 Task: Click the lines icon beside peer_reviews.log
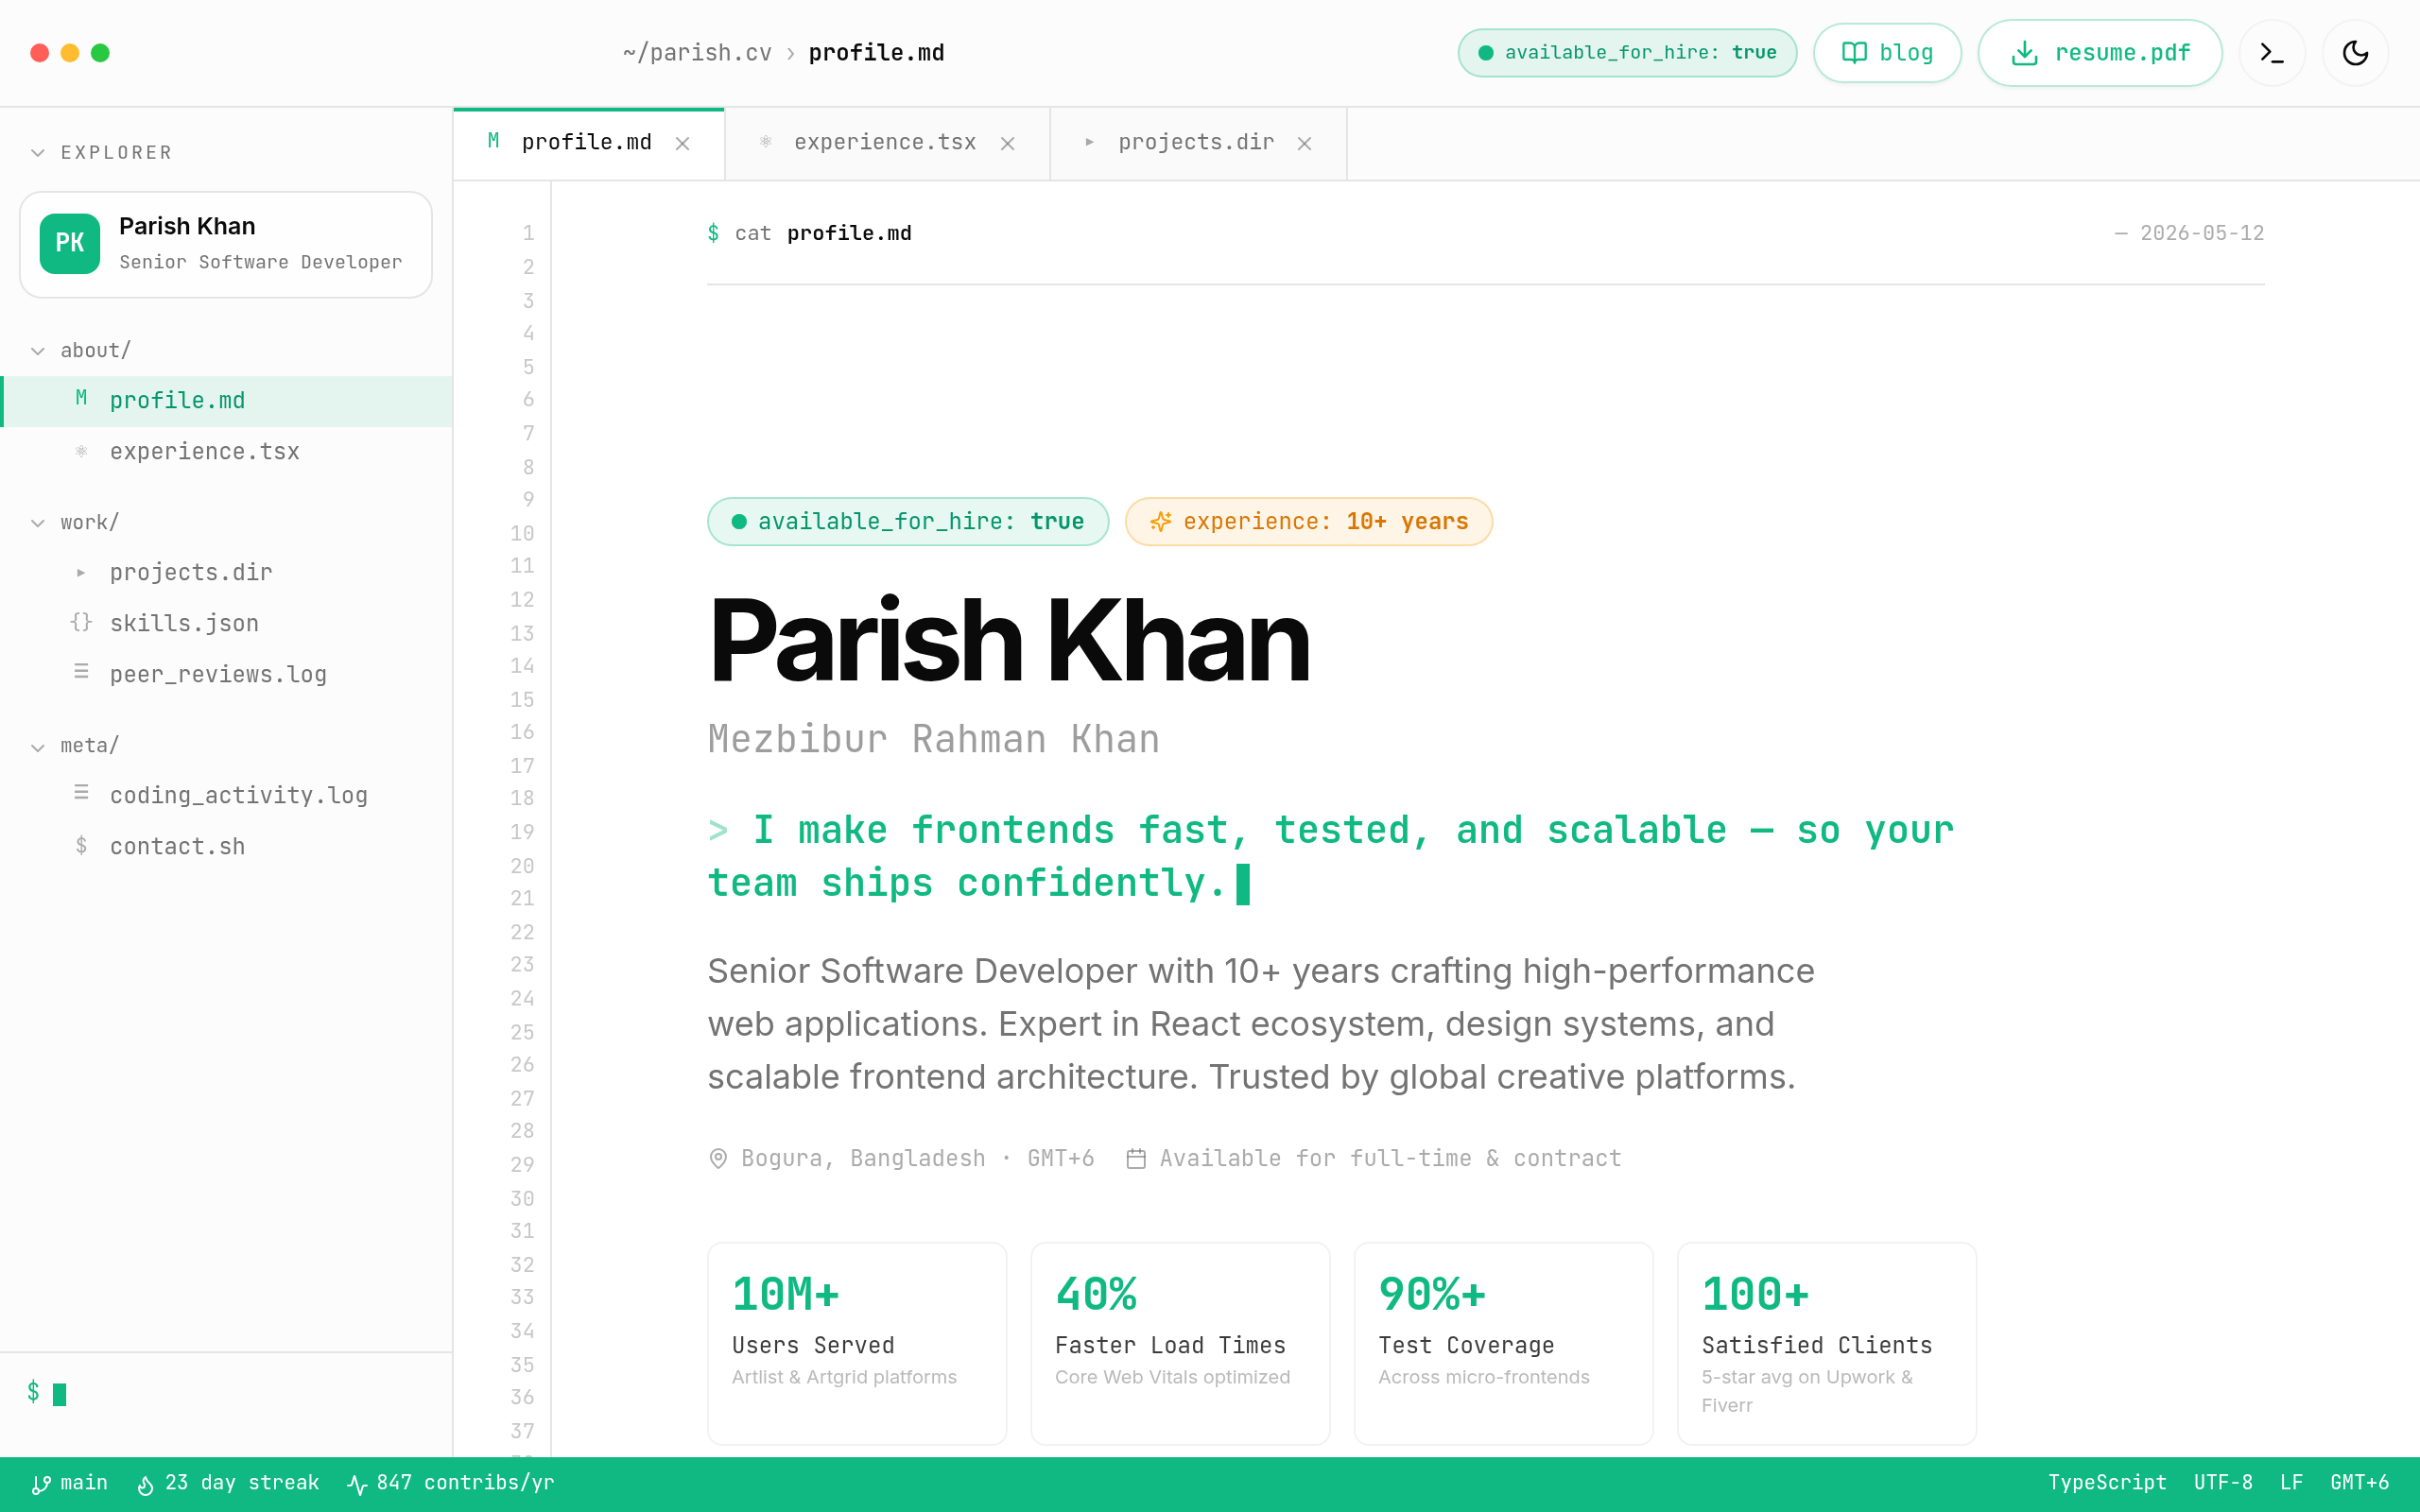click(81, 671)
